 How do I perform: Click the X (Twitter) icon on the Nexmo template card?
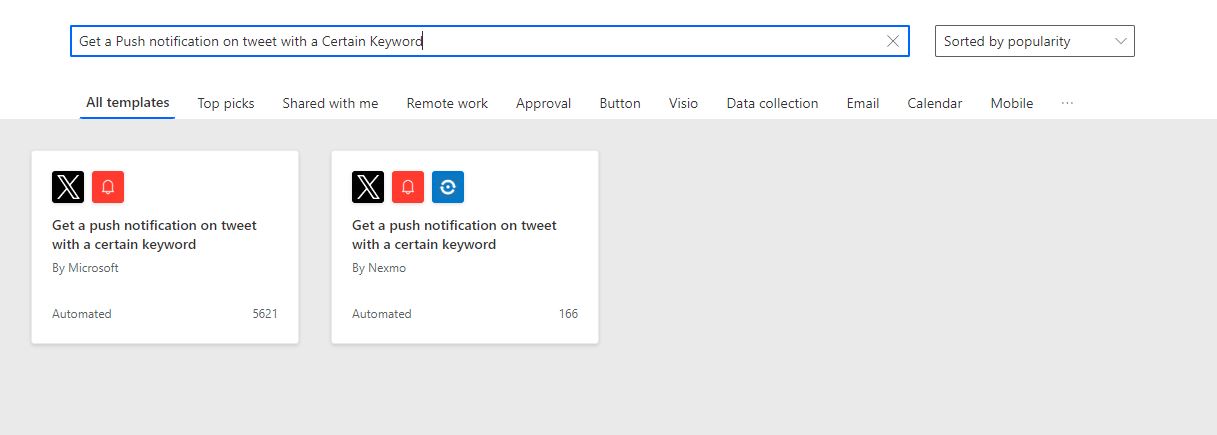click(x=368, y=187)
